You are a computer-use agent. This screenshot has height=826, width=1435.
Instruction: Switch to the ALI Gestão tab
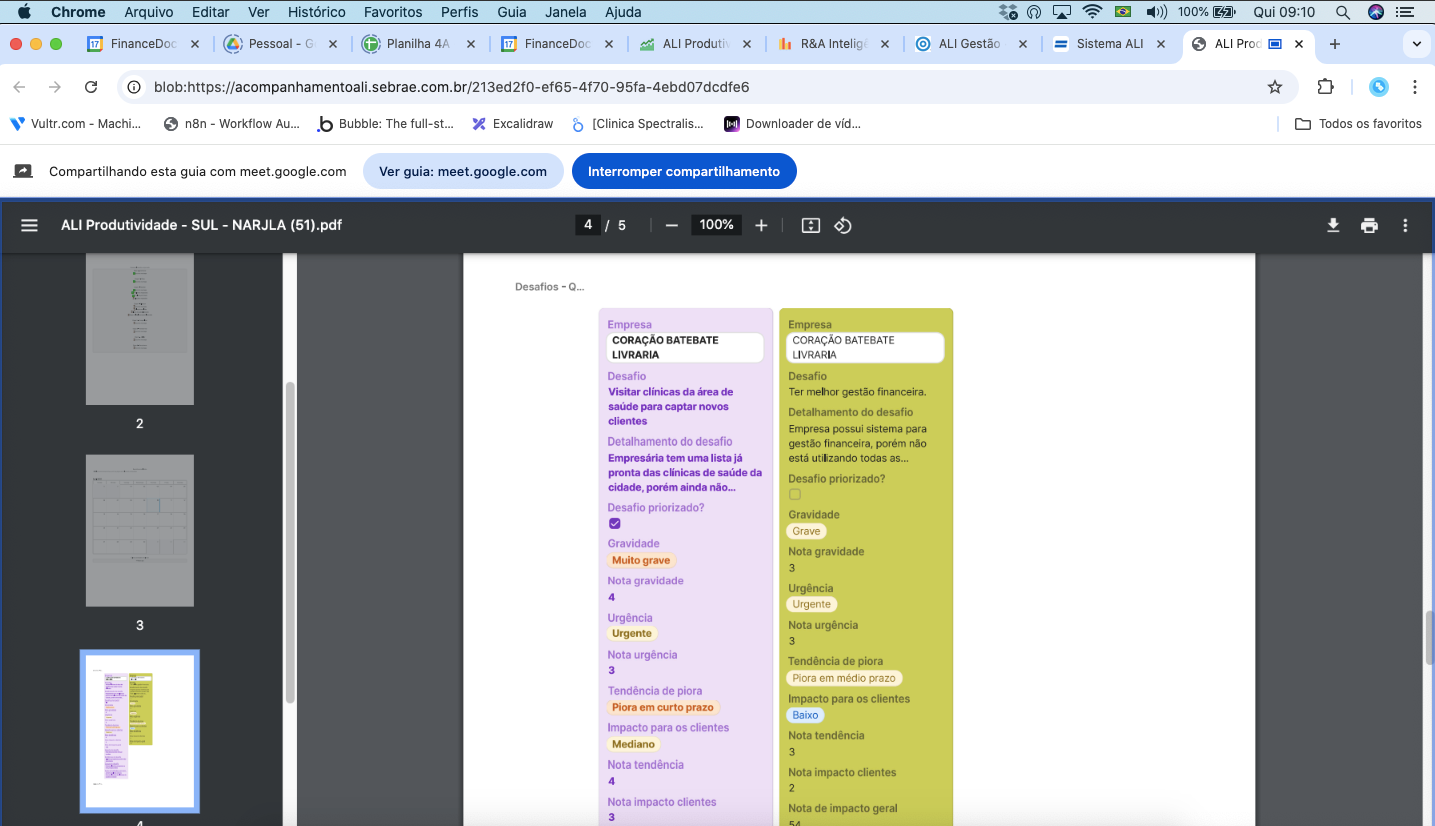[x=971, y=44]
